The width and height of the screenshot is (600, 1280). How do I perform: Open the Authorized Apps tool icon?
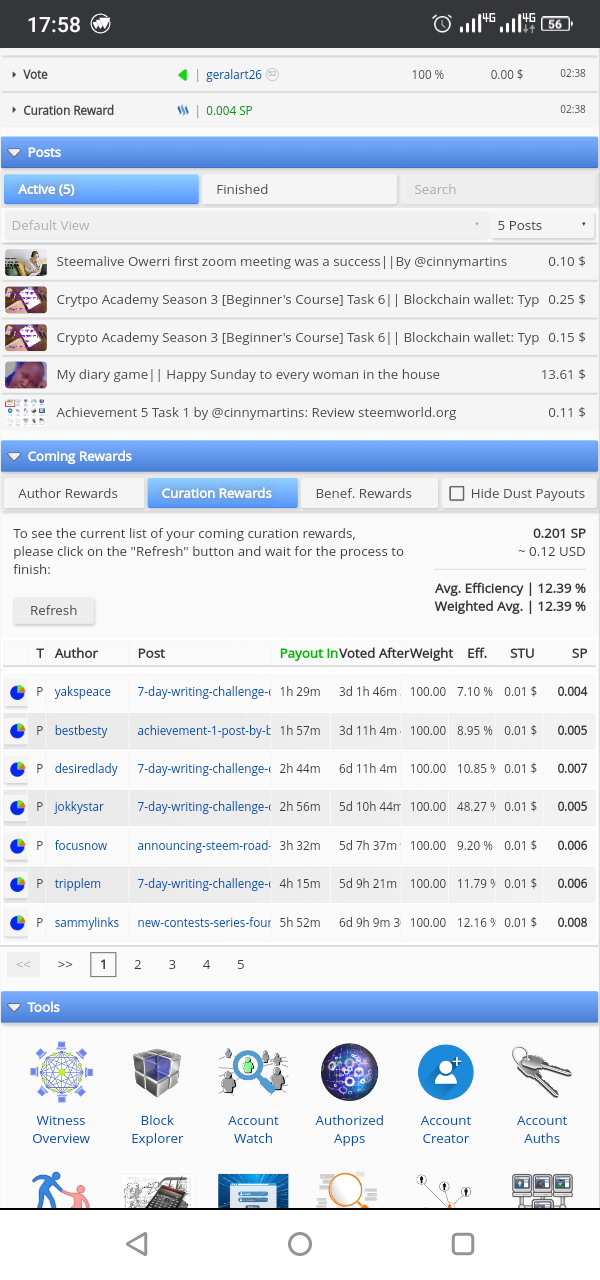click(349, 1073)
